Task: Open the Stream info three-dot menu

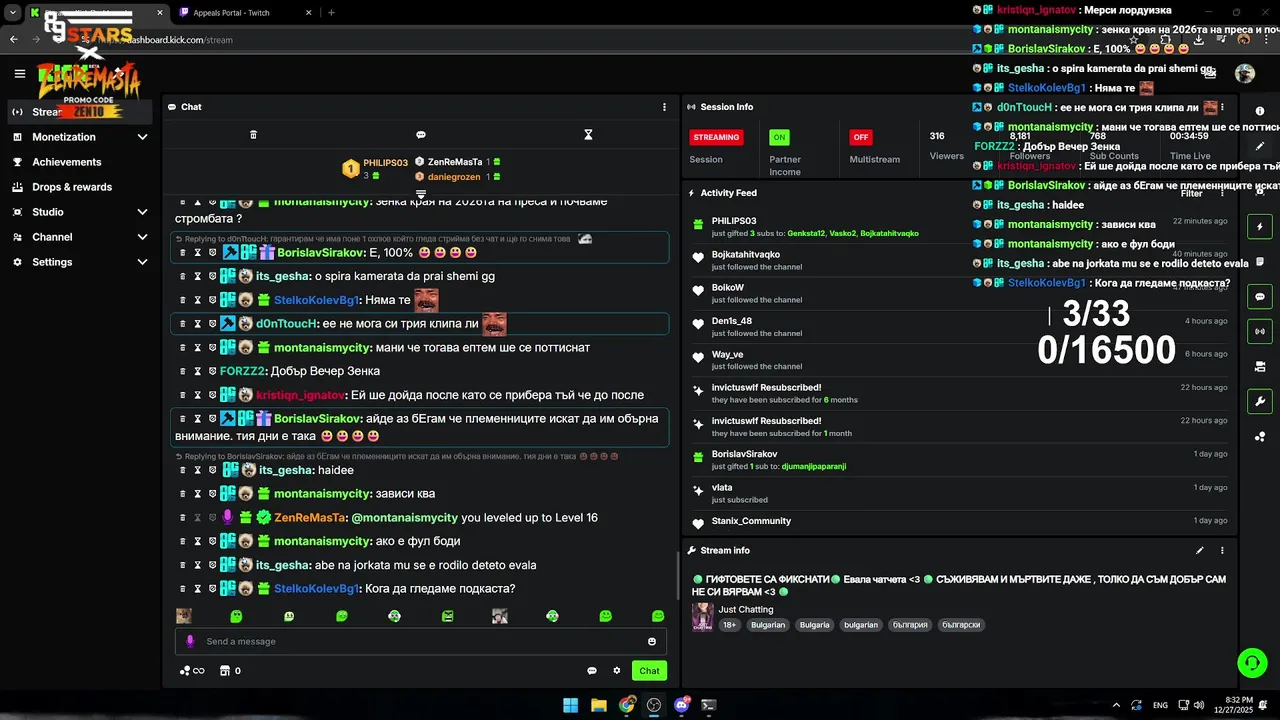Action: click(1222, 550)
